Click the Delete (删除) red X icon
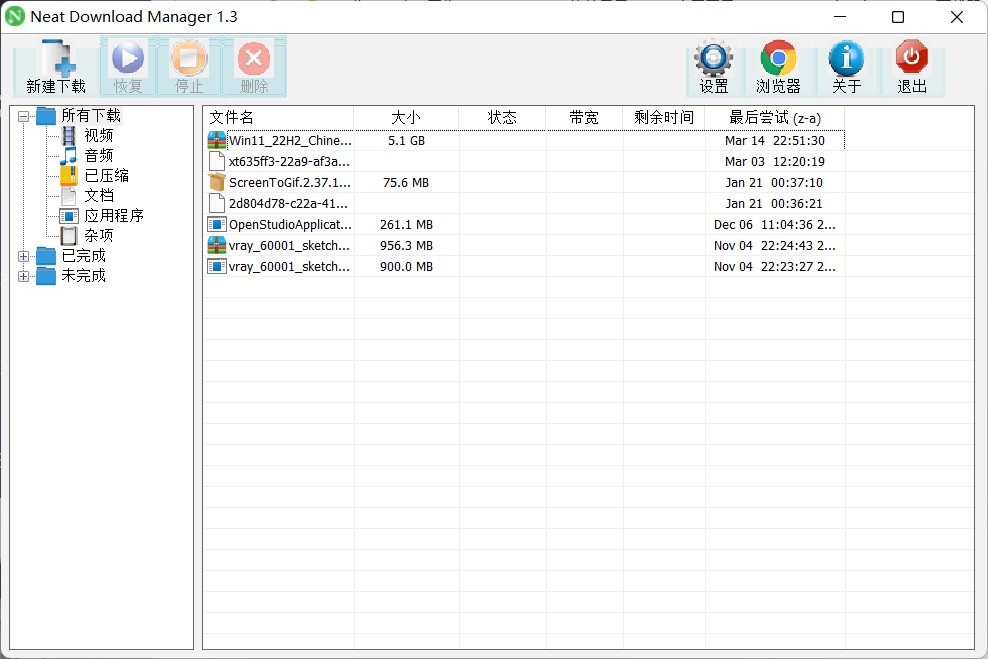This screenshot has width=988, height=659. (x=254, y=58)
